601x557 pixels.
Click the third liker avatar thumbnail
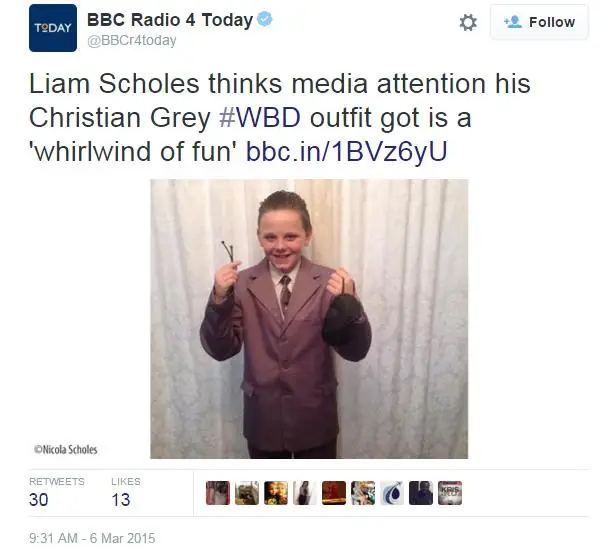[276, 493]
